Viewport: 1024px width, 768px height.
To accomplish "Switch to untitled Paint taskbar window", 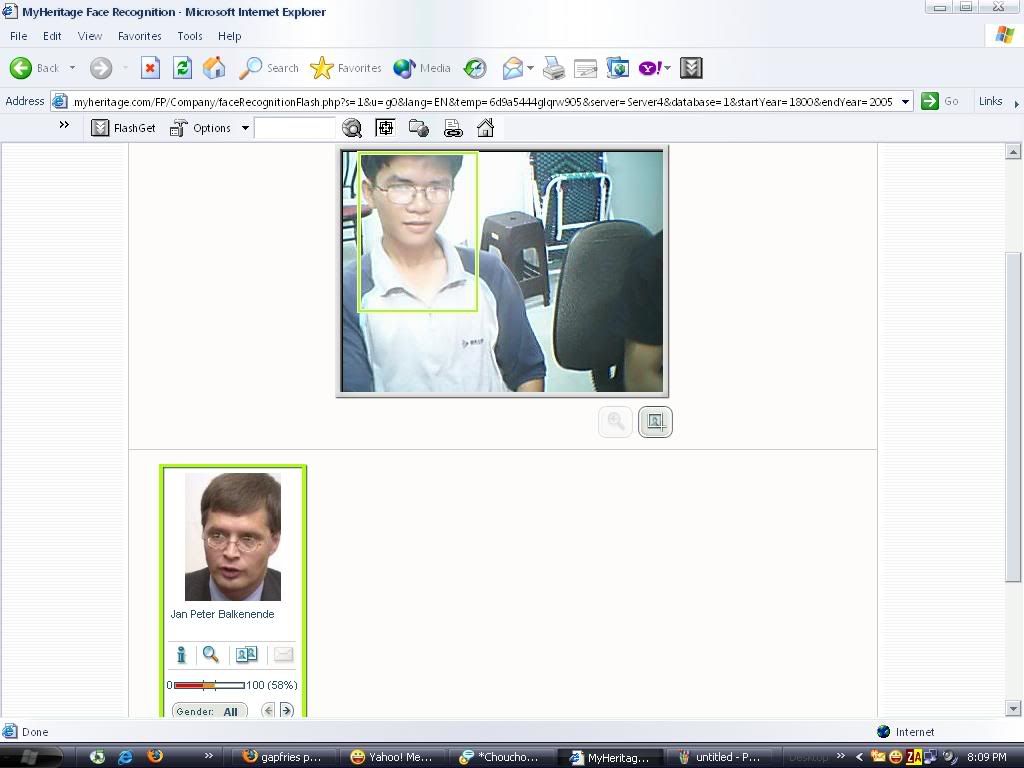I will pos(721,757).
